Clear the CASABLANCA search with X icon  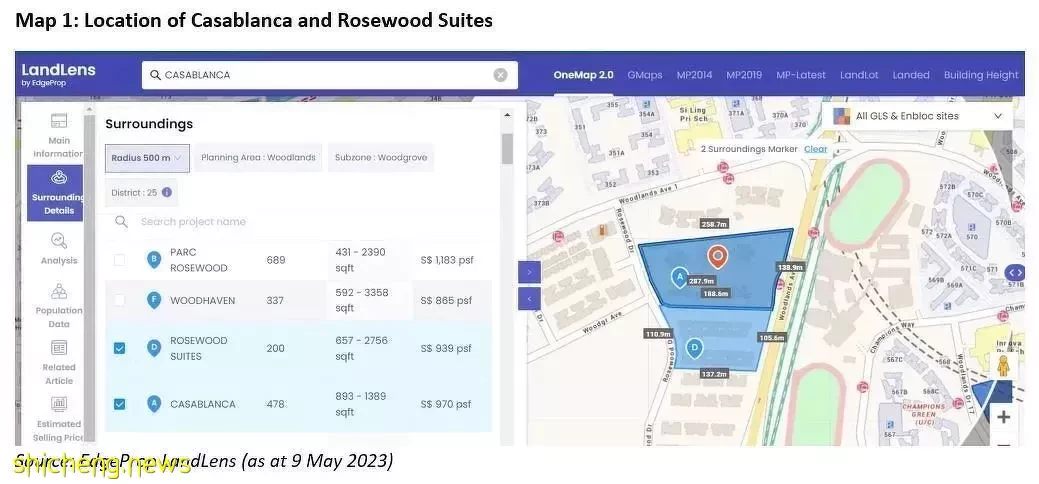[500, 75]
